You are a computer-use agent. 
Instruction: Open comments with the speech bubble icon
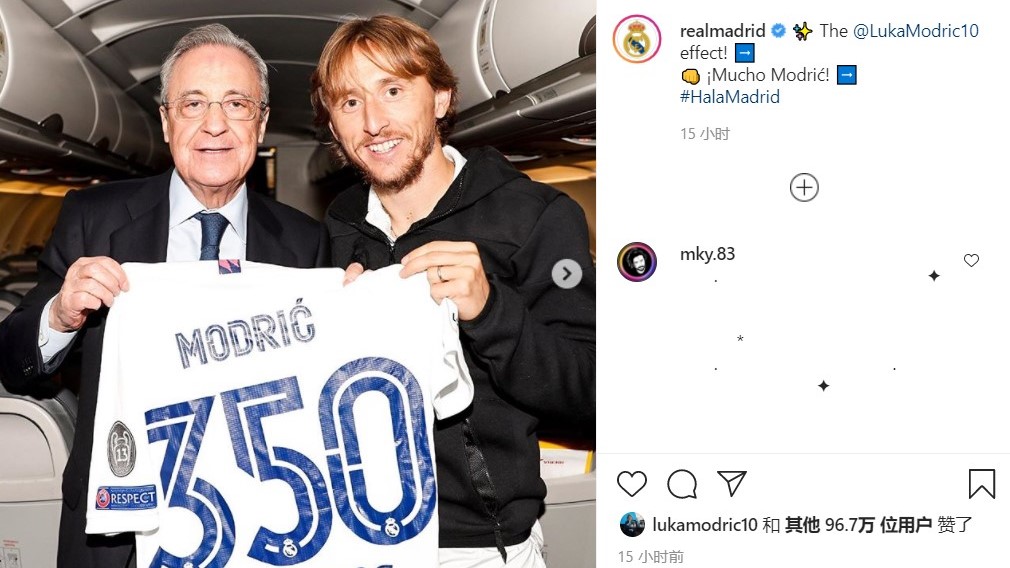tap(682, 484)
